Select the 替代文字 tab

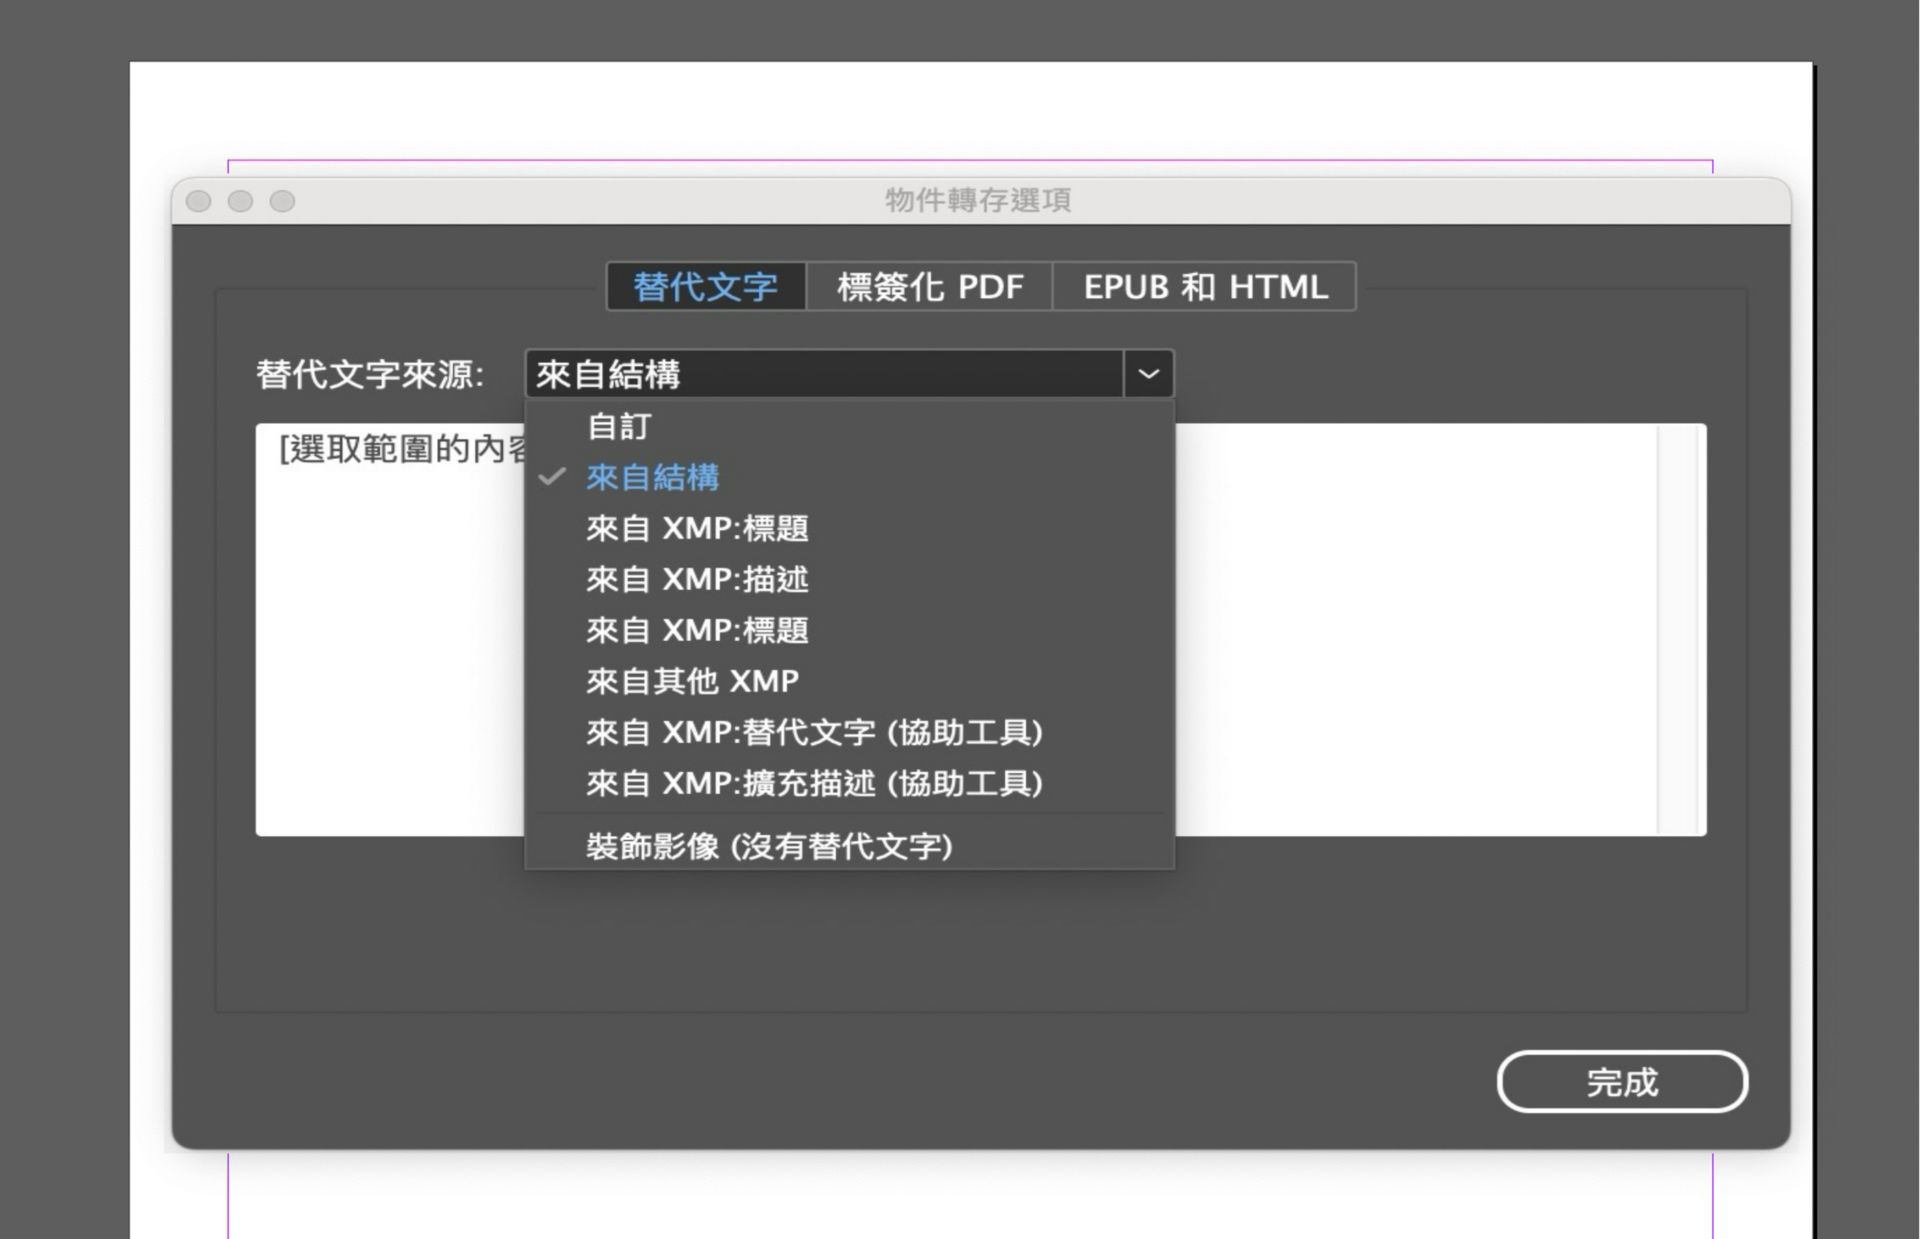703,287
